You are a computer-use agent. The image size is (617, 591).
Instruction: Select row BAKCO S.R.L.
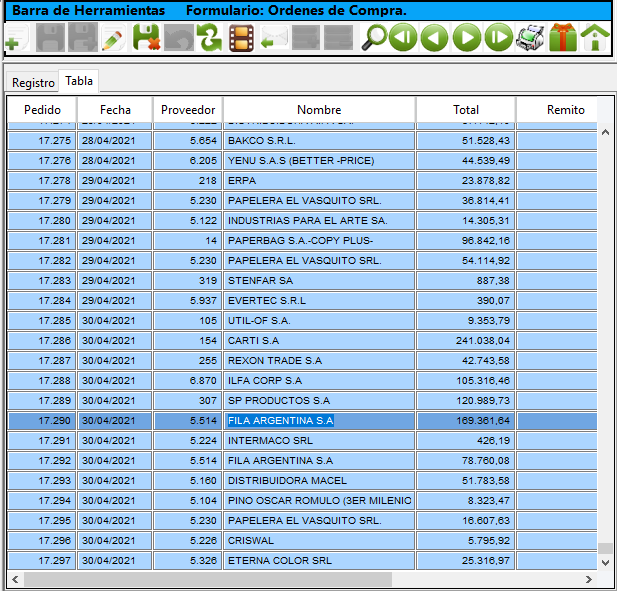coord(302,141)
